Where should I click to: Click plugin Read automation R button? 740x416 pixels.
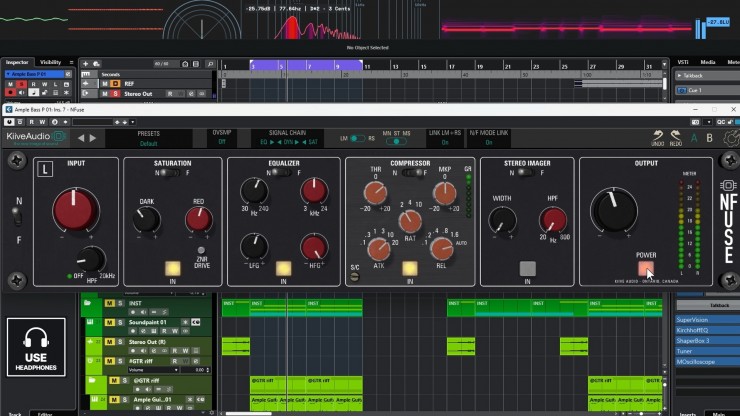(x=32, y=122)
